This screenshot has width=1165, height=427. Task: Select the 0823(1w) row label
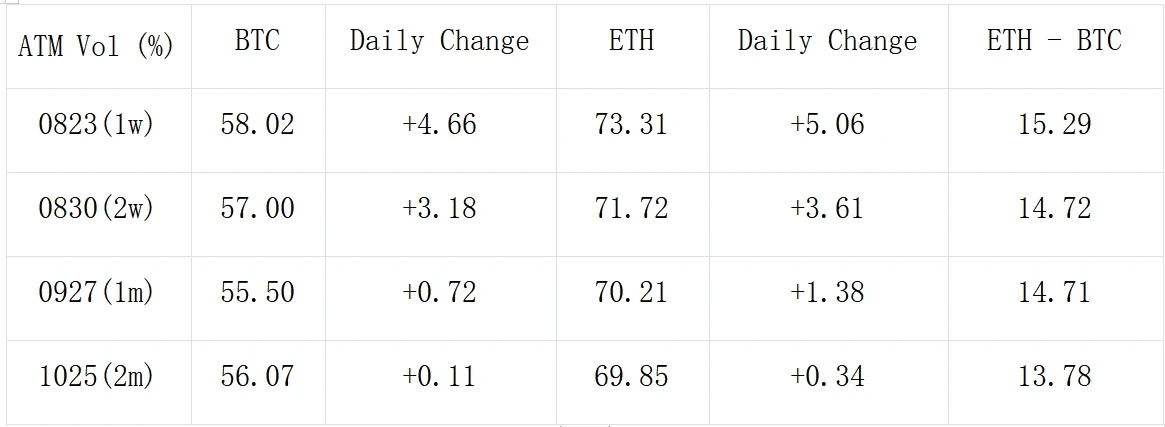(x=96, y=125)
